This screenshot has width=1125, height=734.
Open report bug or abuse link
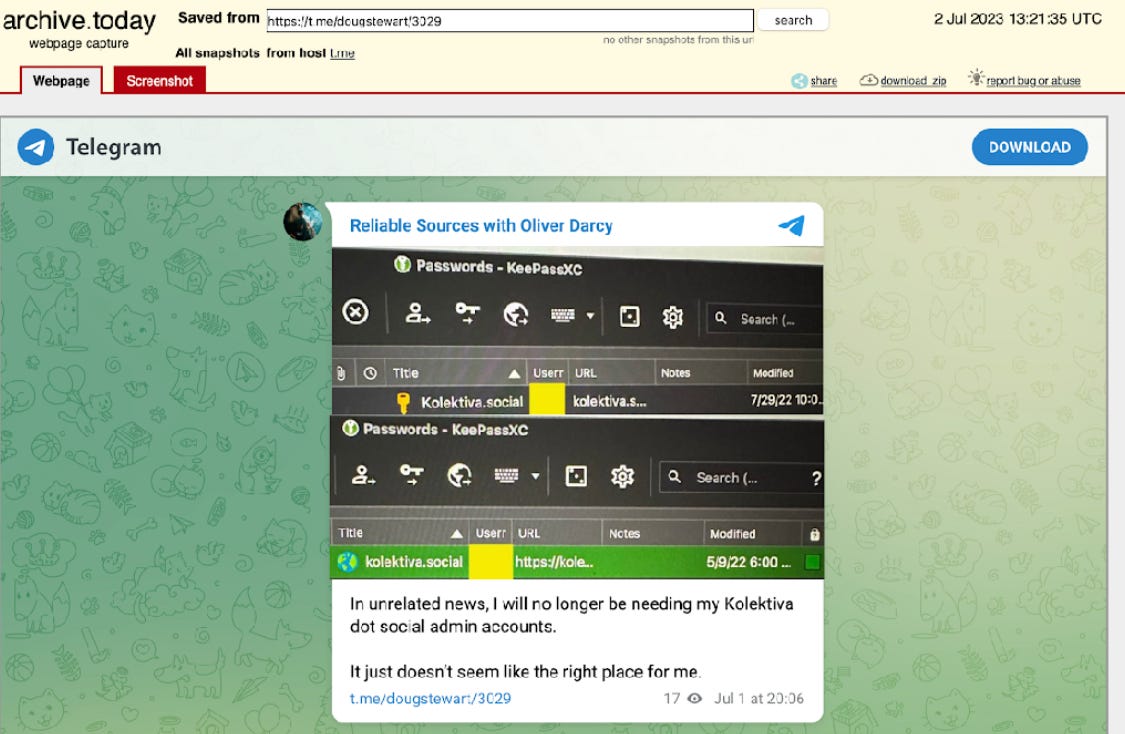(1033, 81)
